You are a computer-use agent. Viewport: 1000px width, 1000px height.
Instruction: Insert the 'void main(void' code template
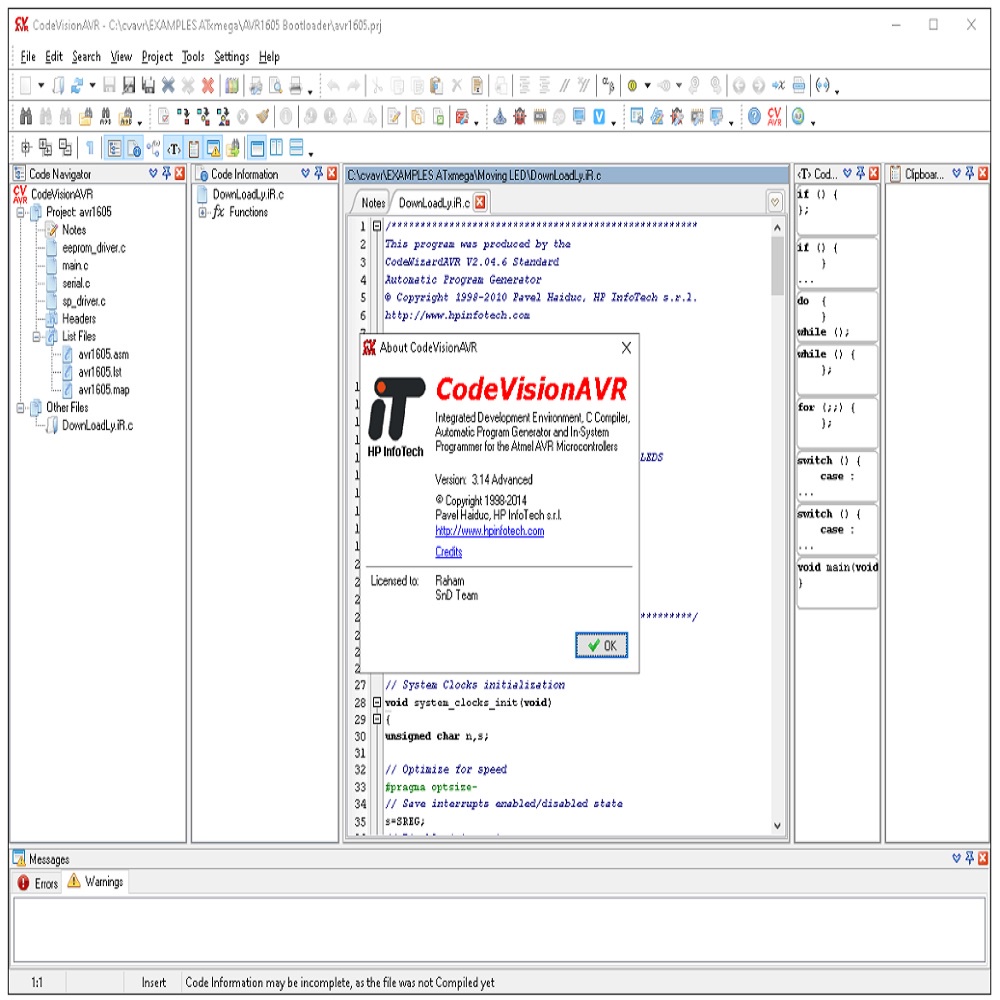pos(837,582)
